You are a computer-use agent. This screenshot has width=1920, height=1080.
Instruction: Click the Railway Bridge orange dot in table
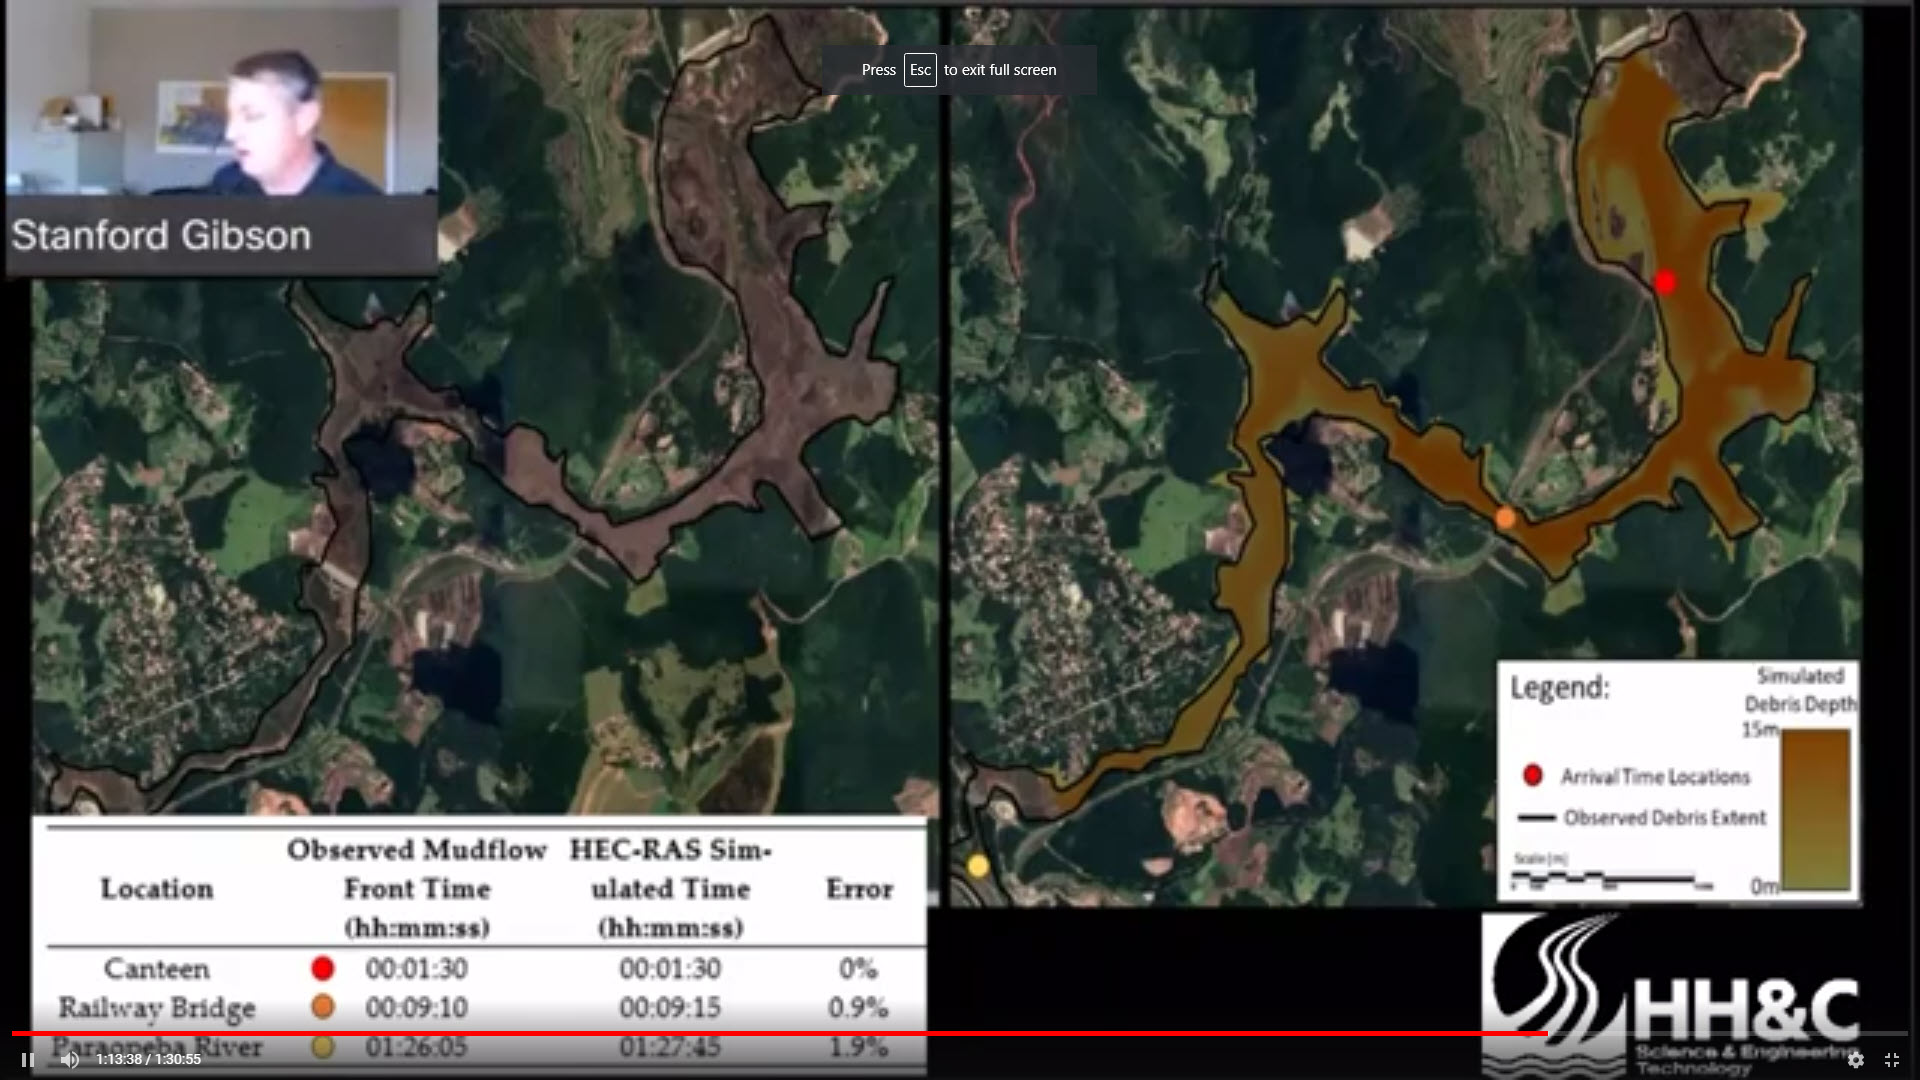pyautogui.click(x=322, y=1007)
